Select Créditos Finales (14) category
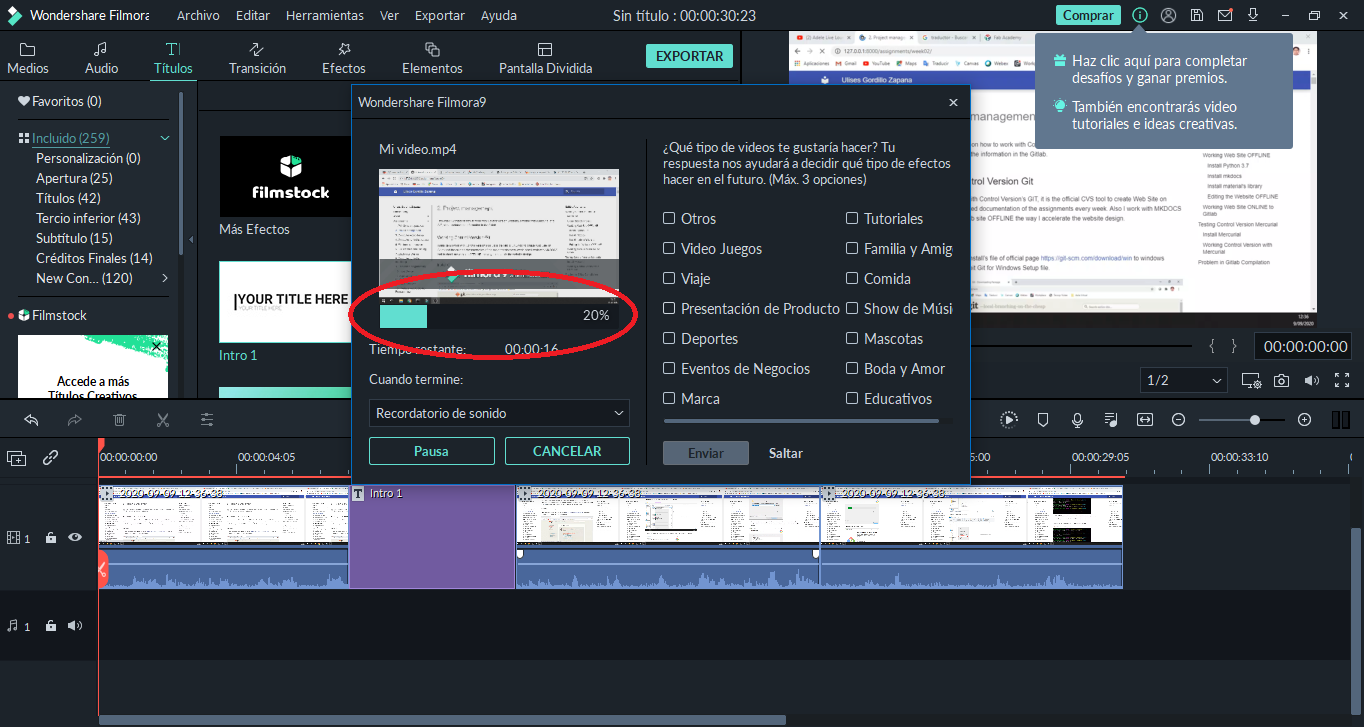The height and width of the screenshot is (727, 1364). (94, 258)
